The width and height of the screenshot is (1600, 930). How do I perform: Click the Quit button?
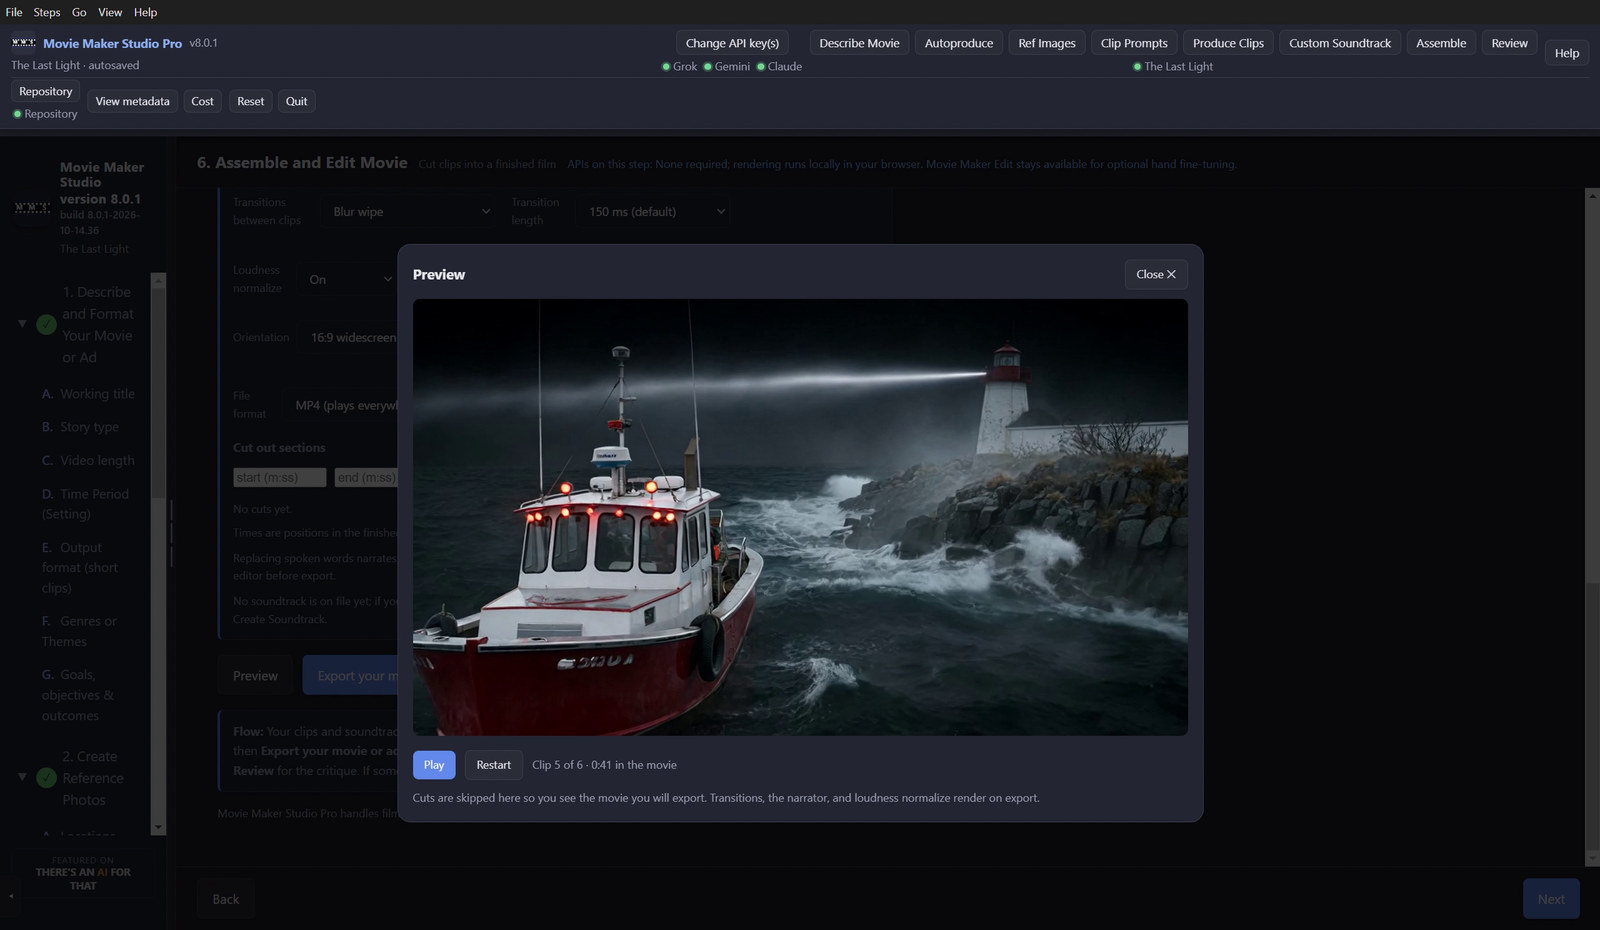tap(296, 101)
